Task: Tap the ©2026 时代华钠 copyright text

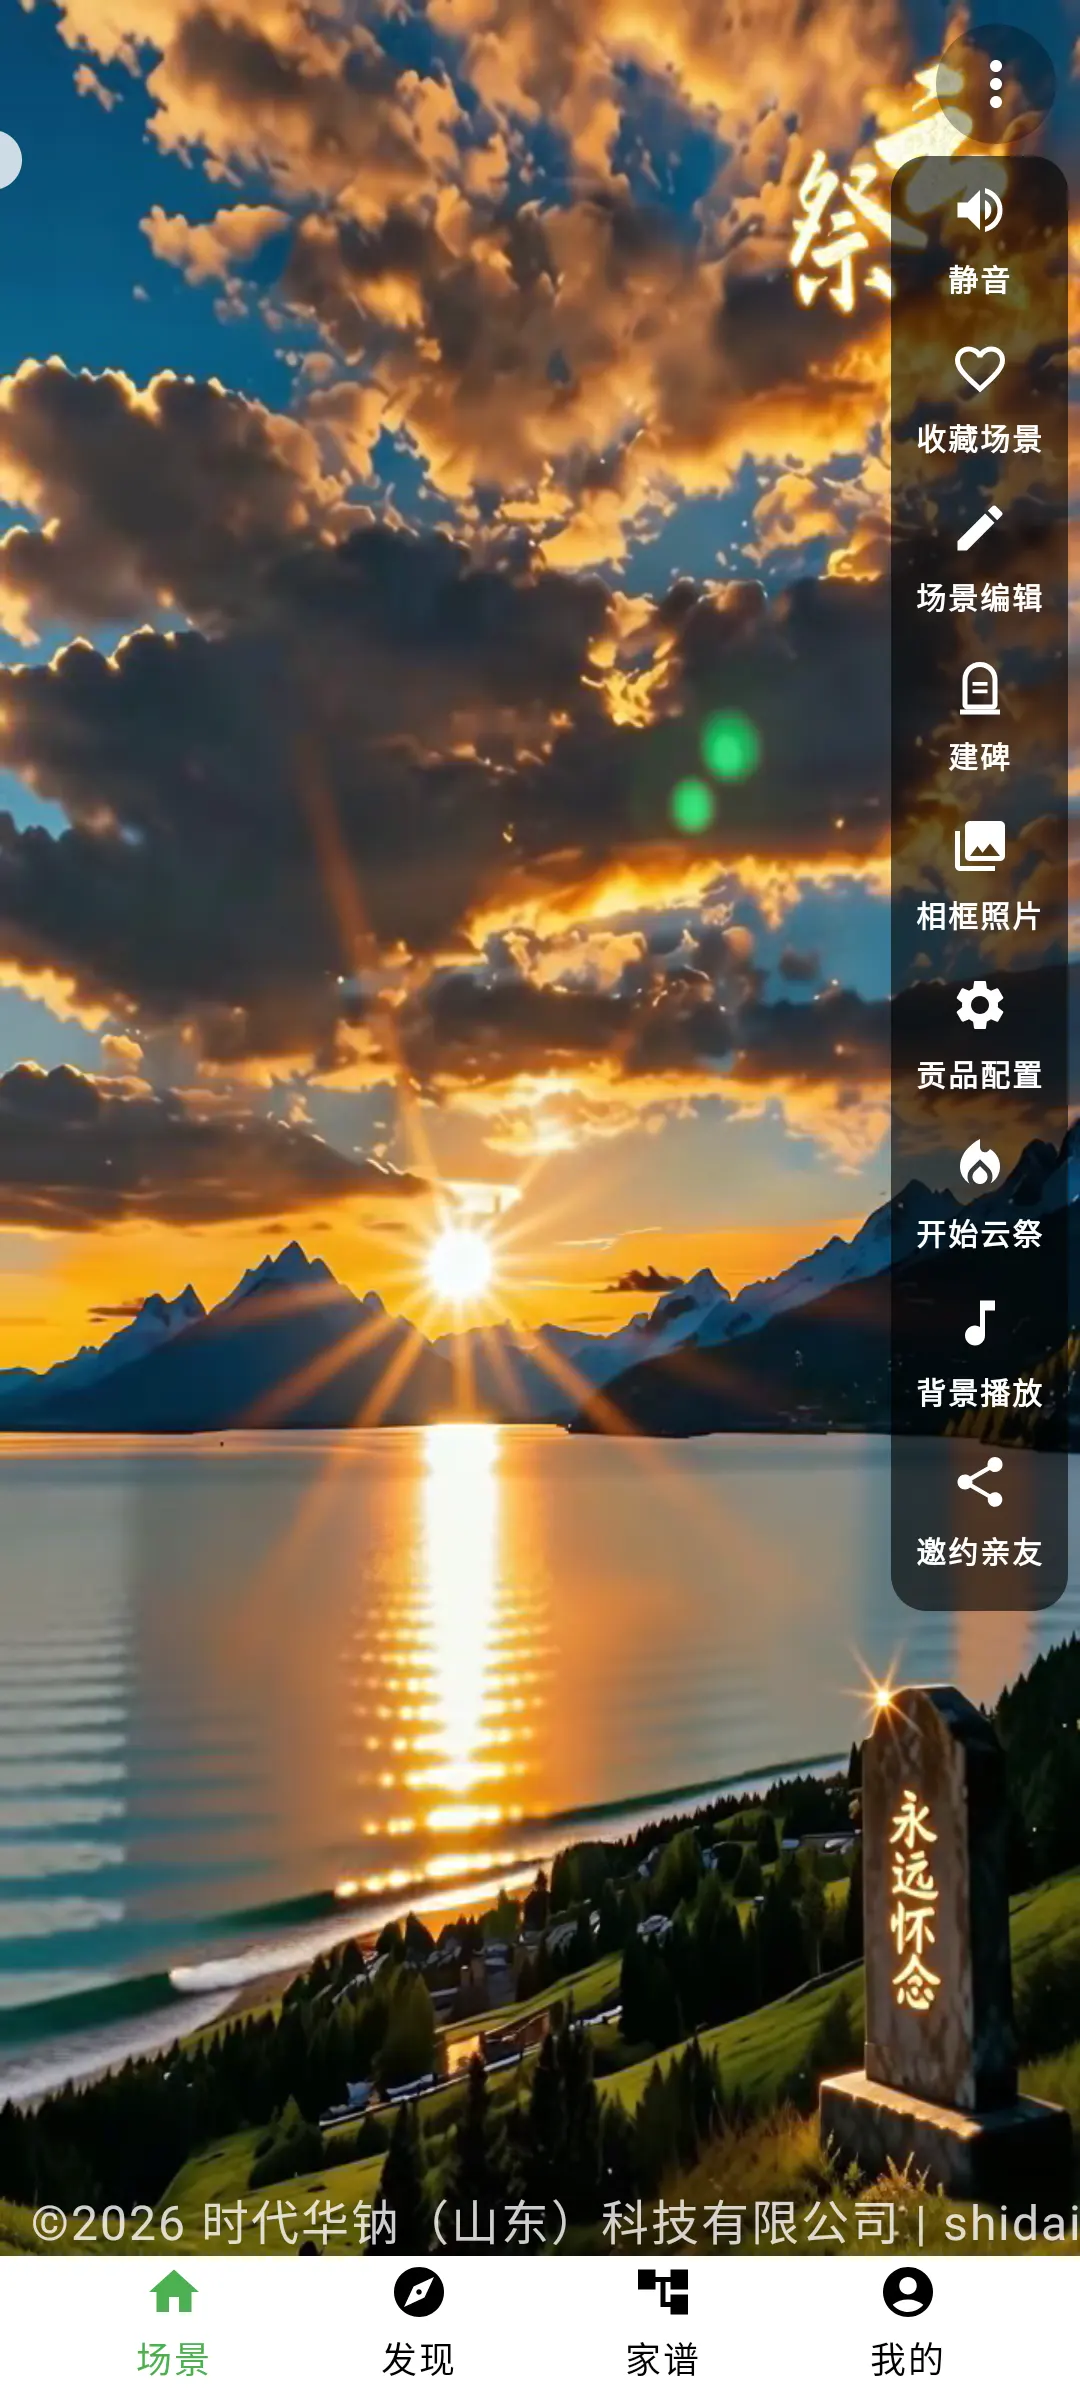Action: (x=555, y=2222)
